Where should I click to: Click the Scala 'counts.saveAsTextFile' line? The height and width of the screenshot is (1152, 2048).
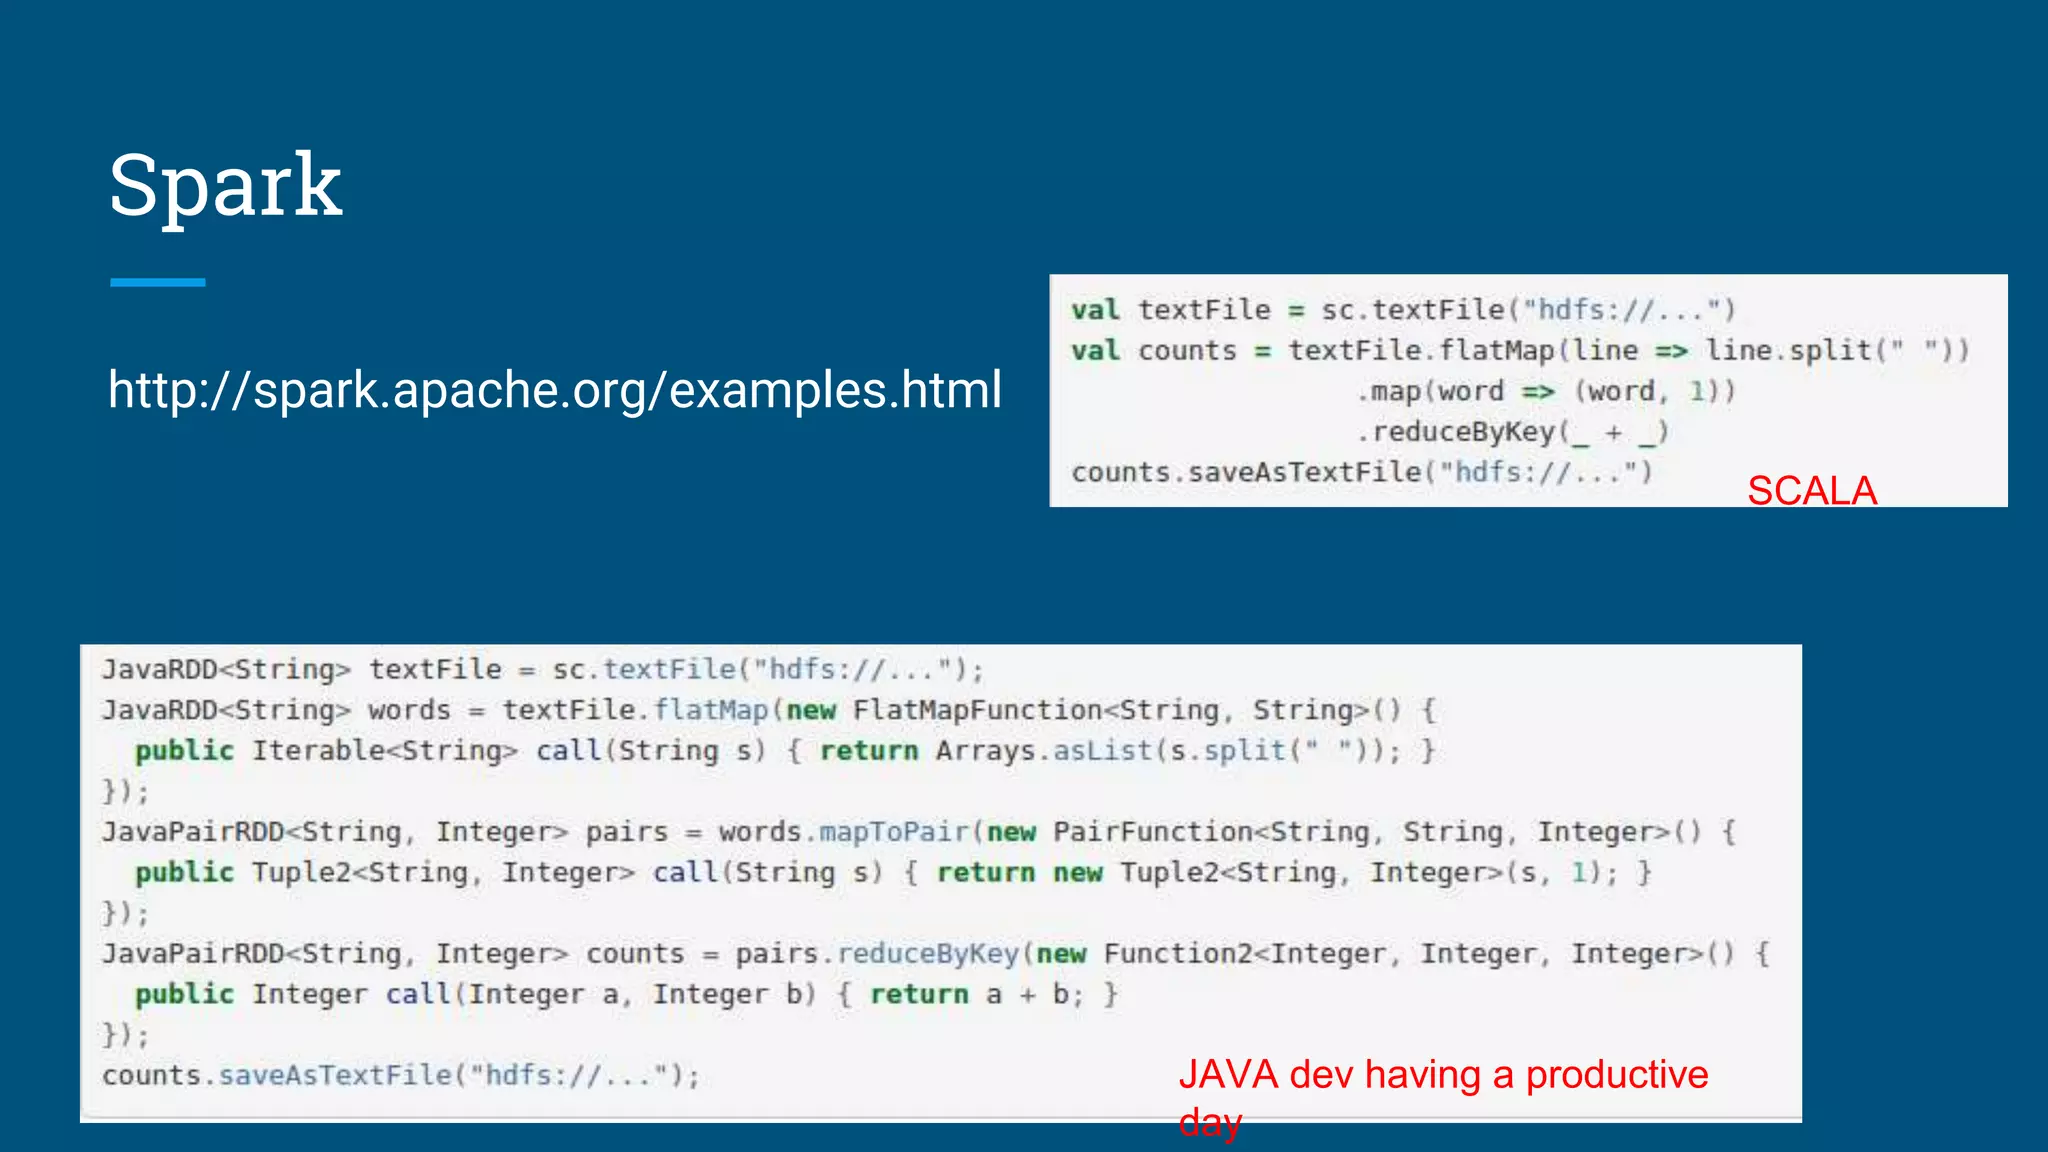1362,472
